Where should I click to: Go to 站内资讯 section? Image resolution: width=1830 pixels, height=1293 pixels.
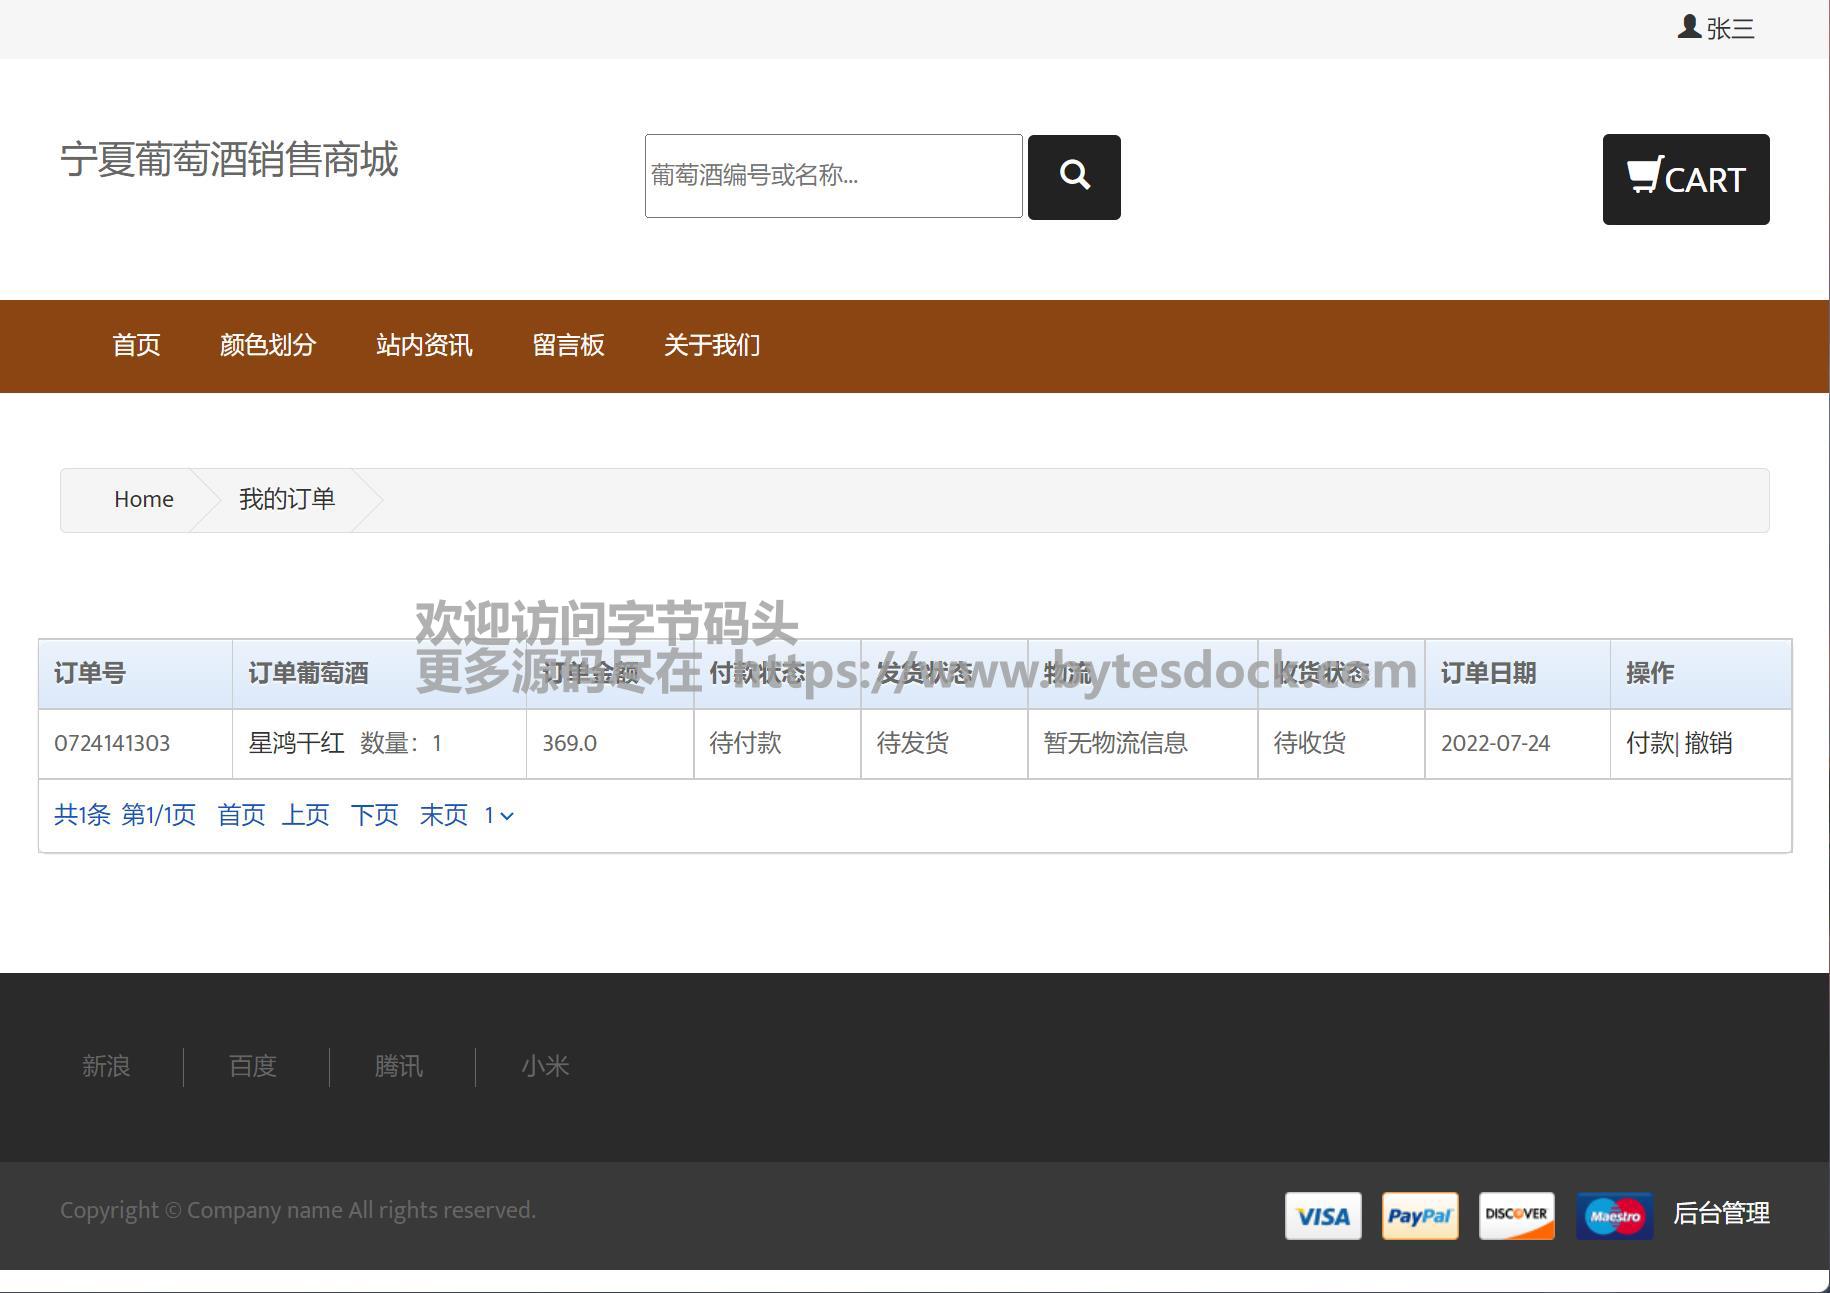[x=424, y=346]
